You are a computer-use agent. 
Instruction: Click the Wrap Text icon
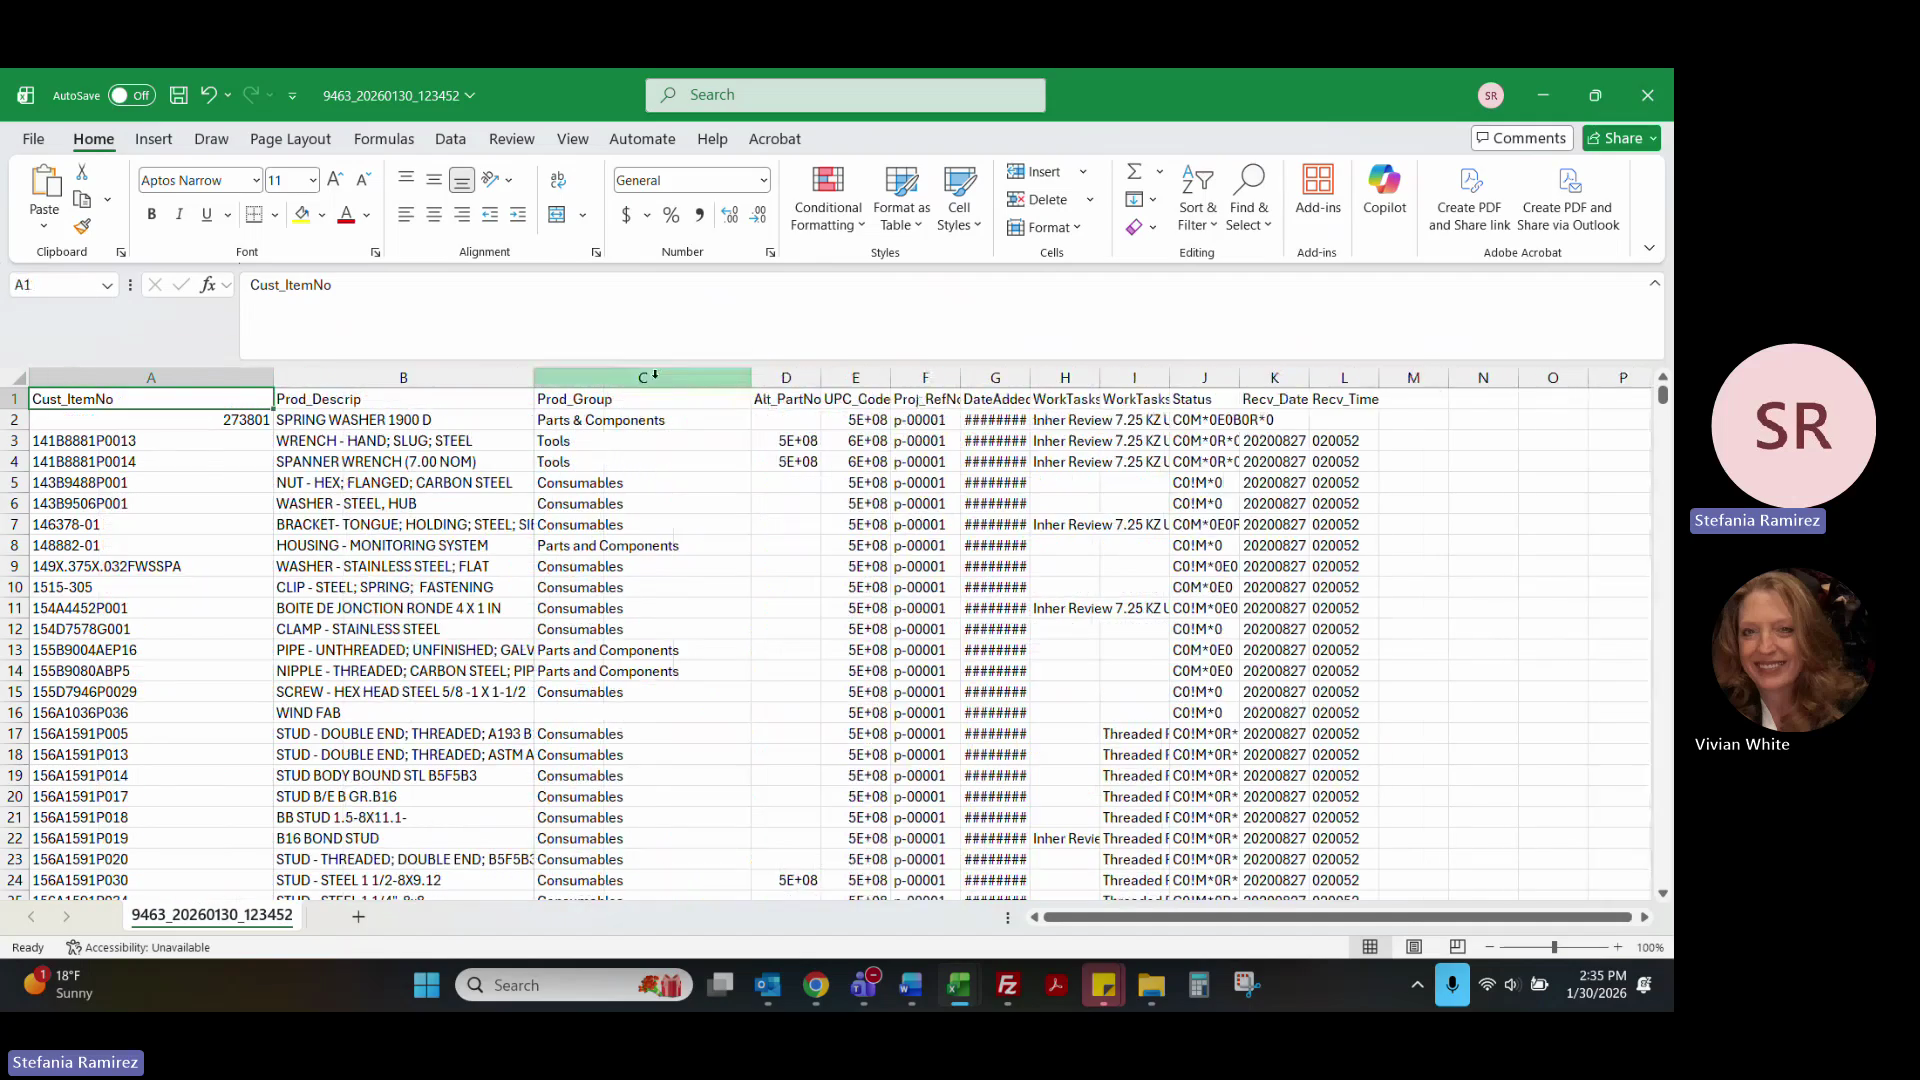click(558, 180)
